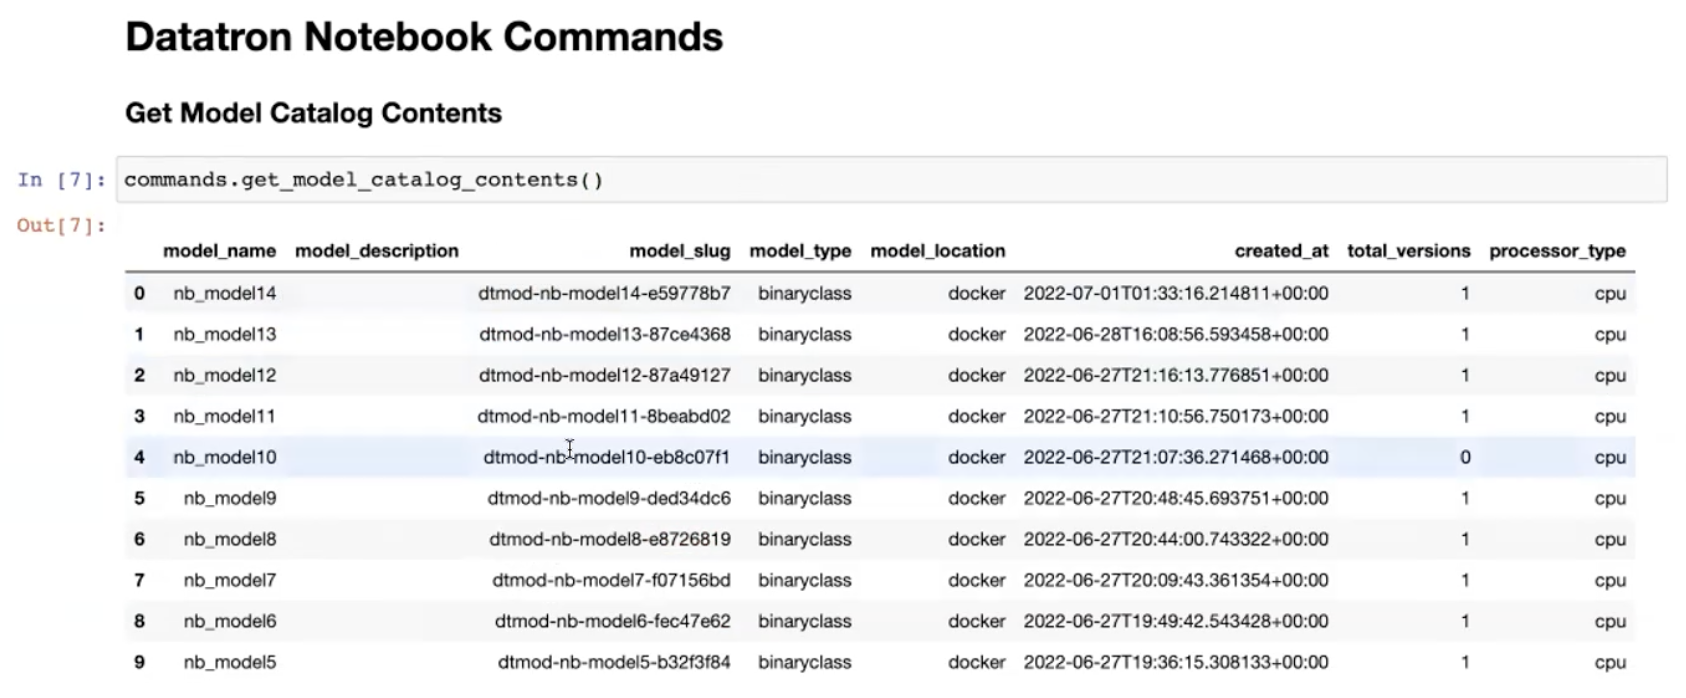1686x698 pixels.
Task: Click the processor_type column header
Action: tap(1557, 251)
